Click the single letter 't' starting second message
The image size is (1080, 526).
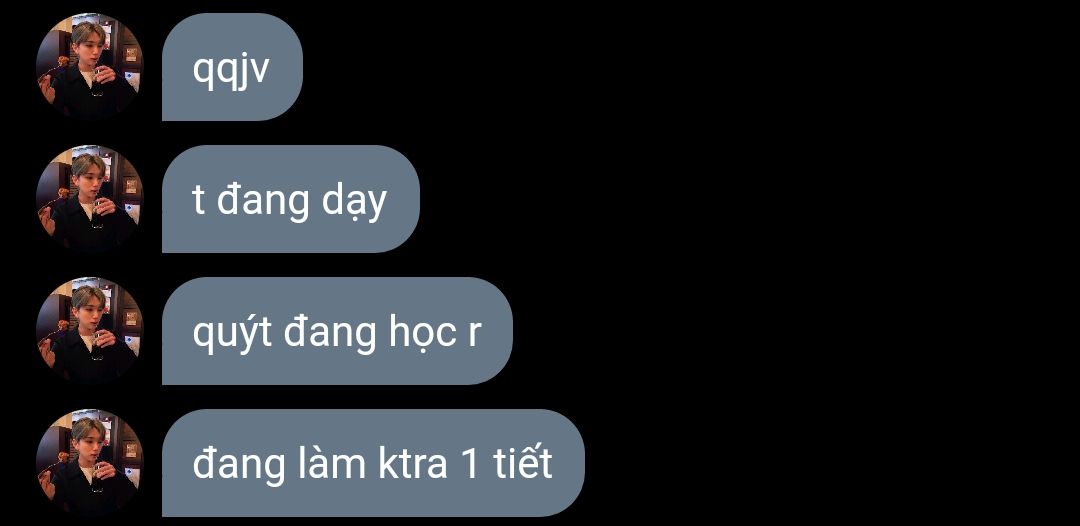point(198,201)
